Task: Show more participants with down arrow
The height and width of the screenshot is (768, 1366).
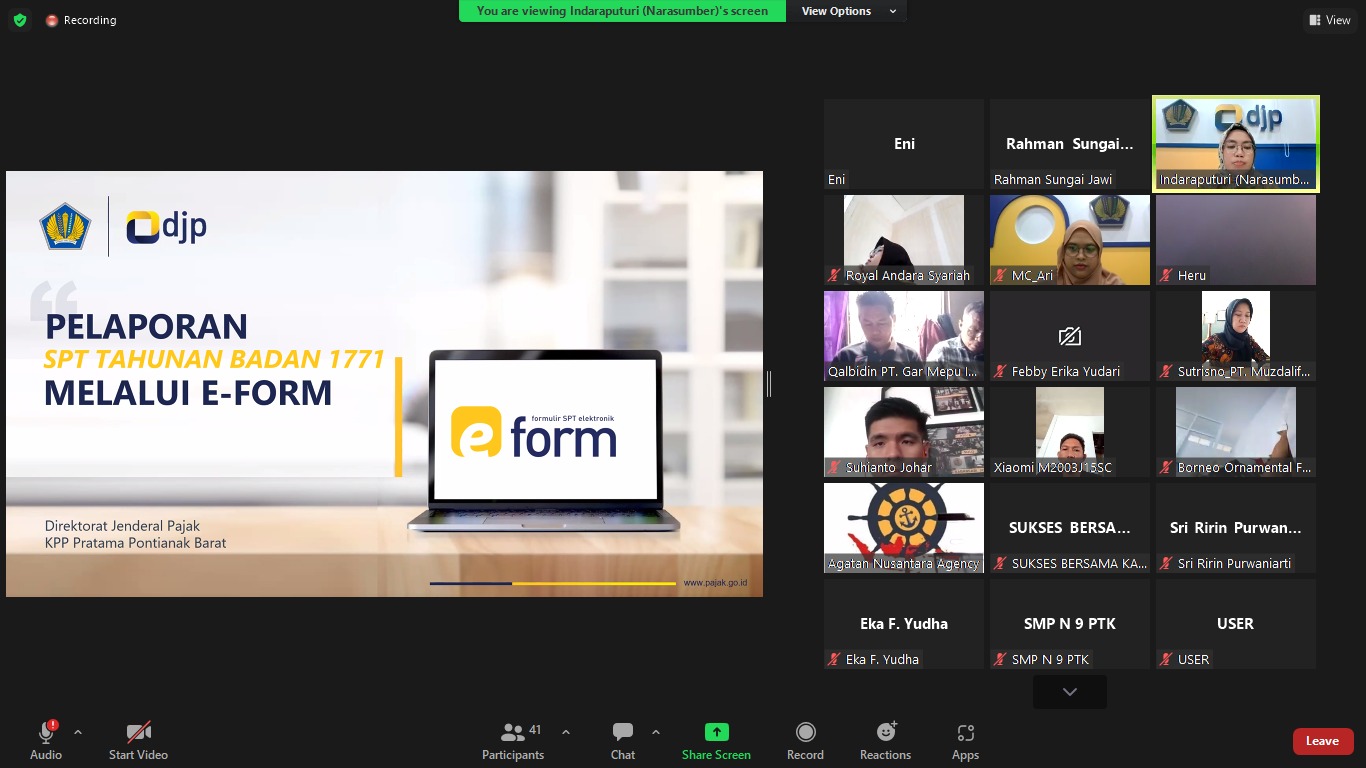Action: coord(1070,692)
